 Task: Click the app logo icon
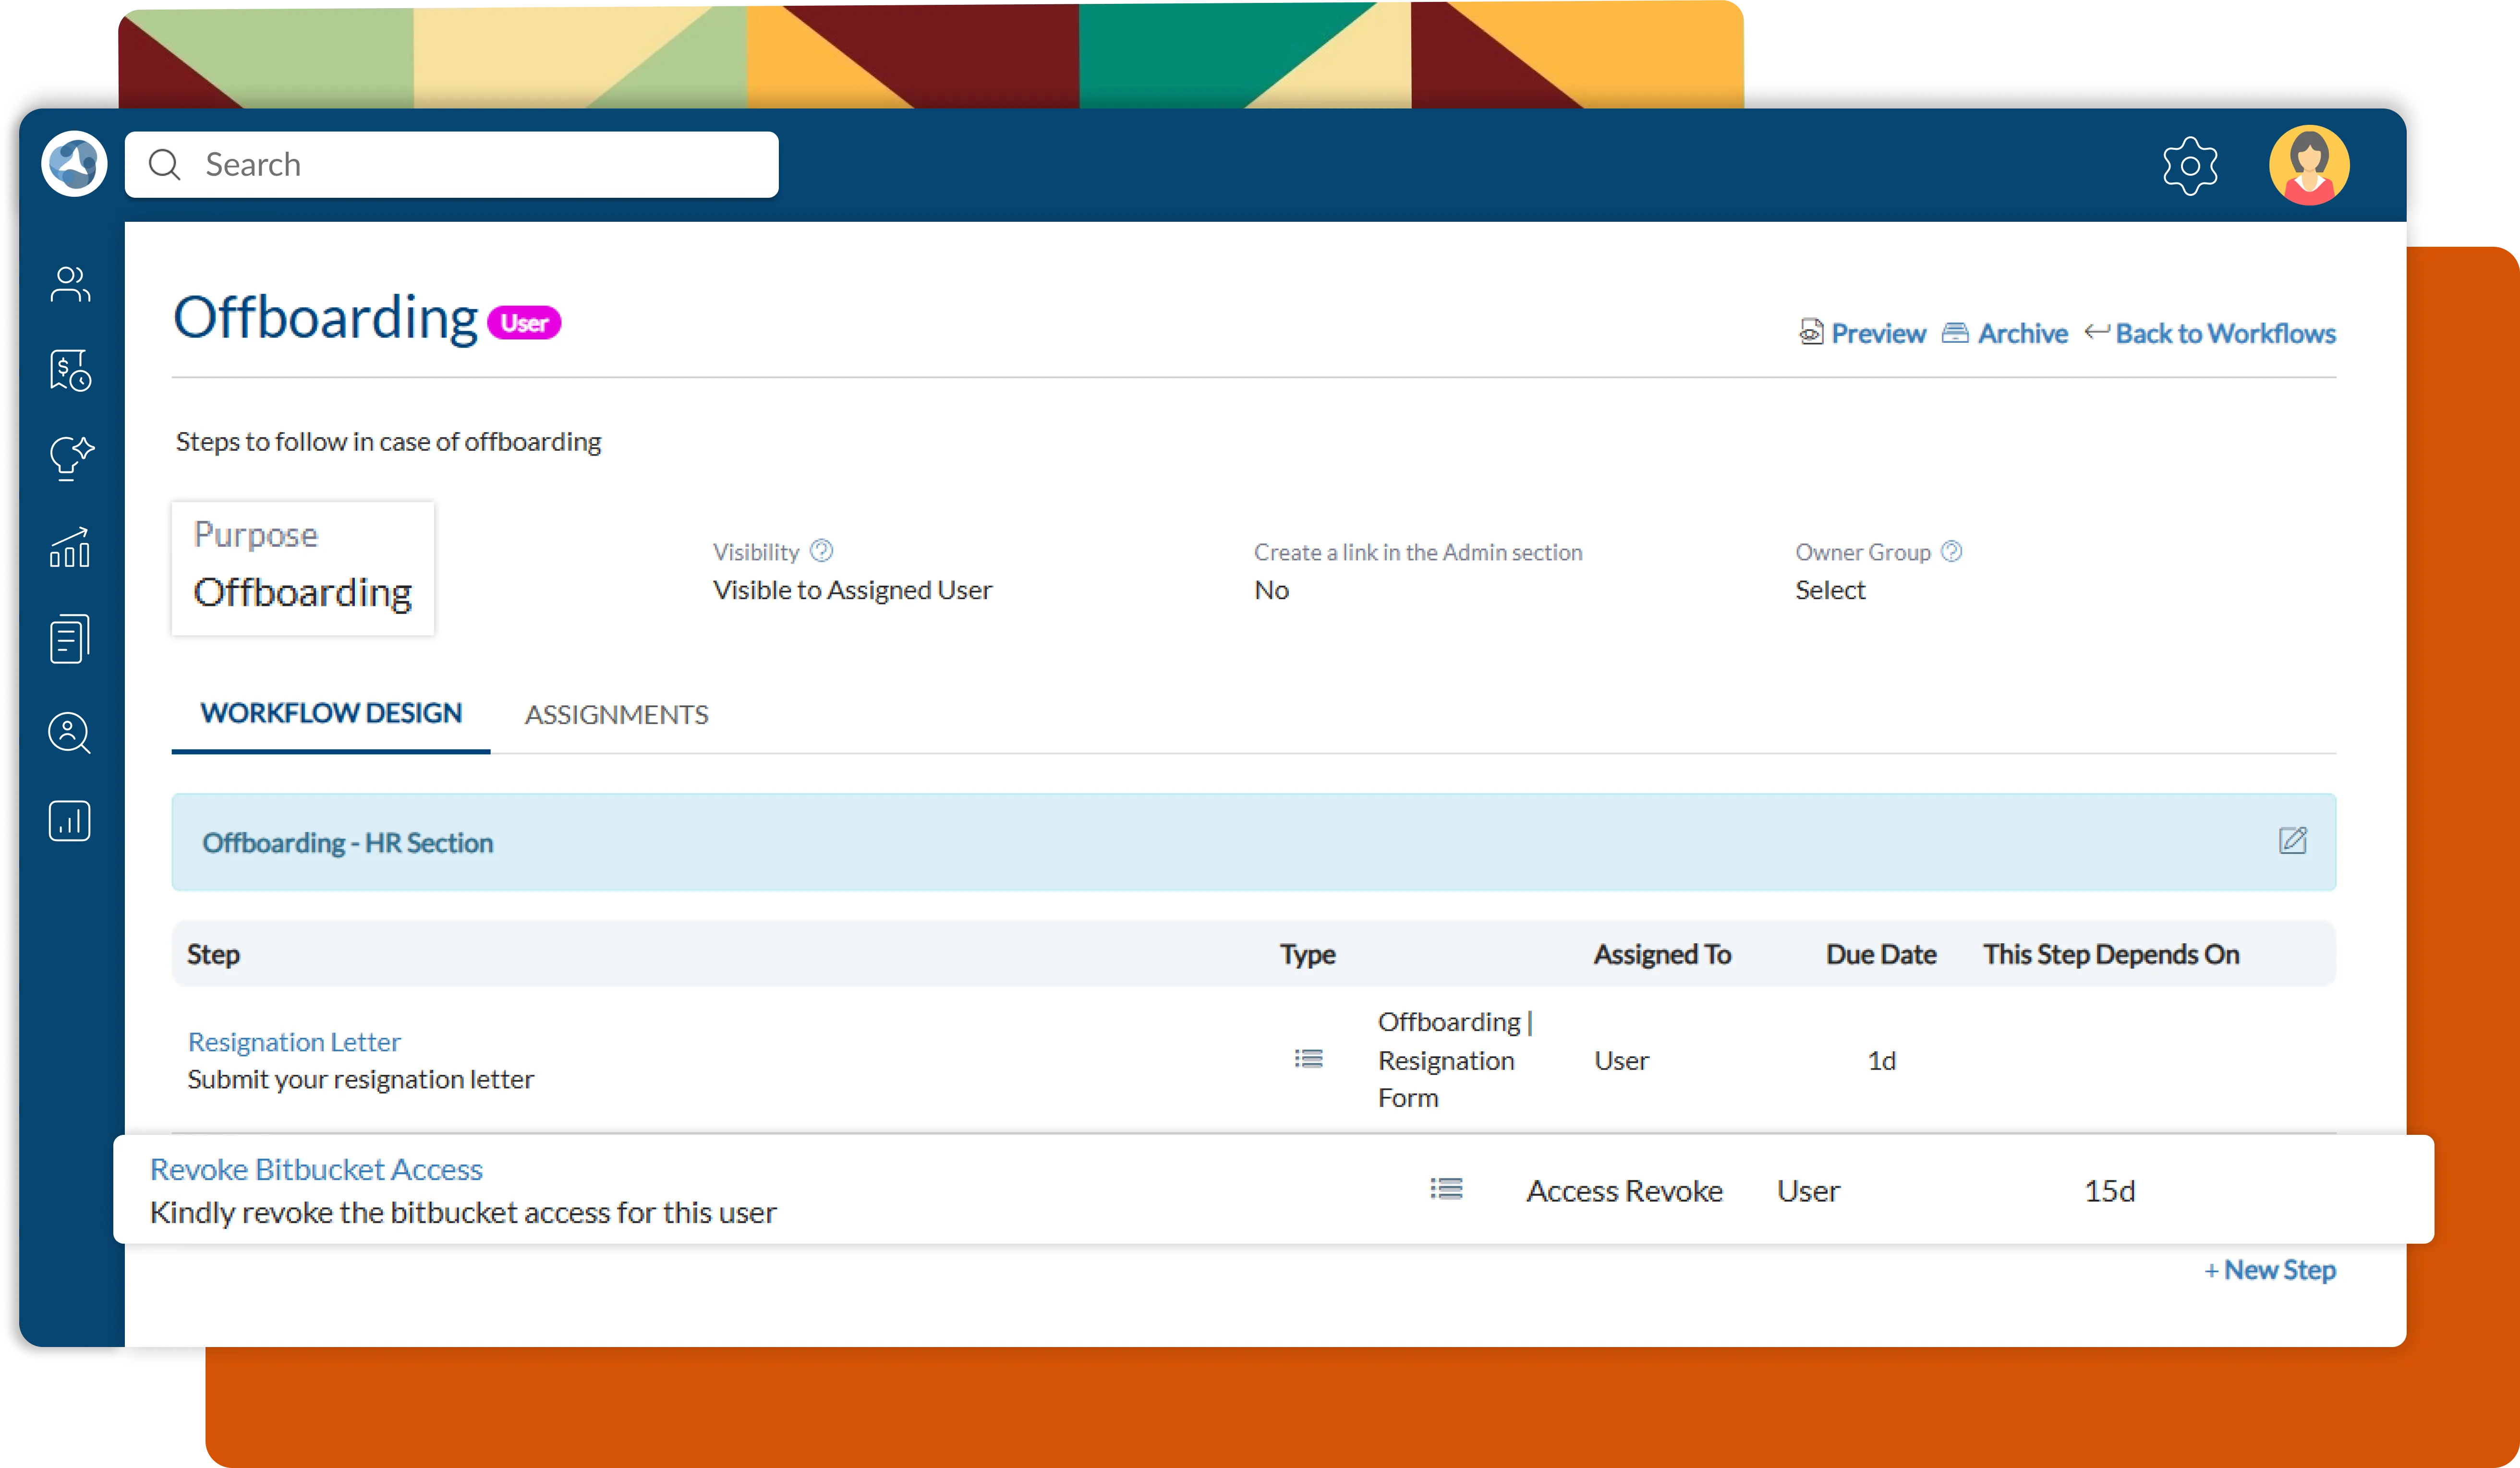74,164
